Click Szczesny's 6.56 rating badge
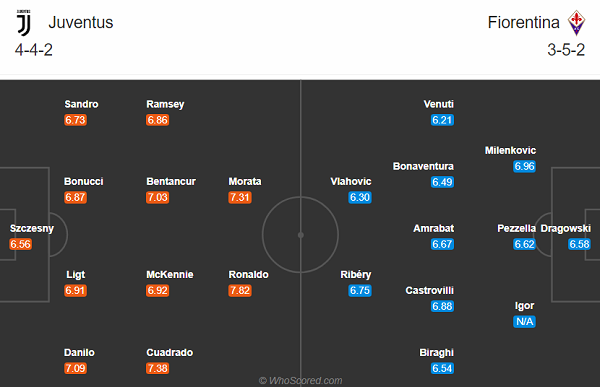This screenshot has height=387, width=600. [x=21, y=244]
